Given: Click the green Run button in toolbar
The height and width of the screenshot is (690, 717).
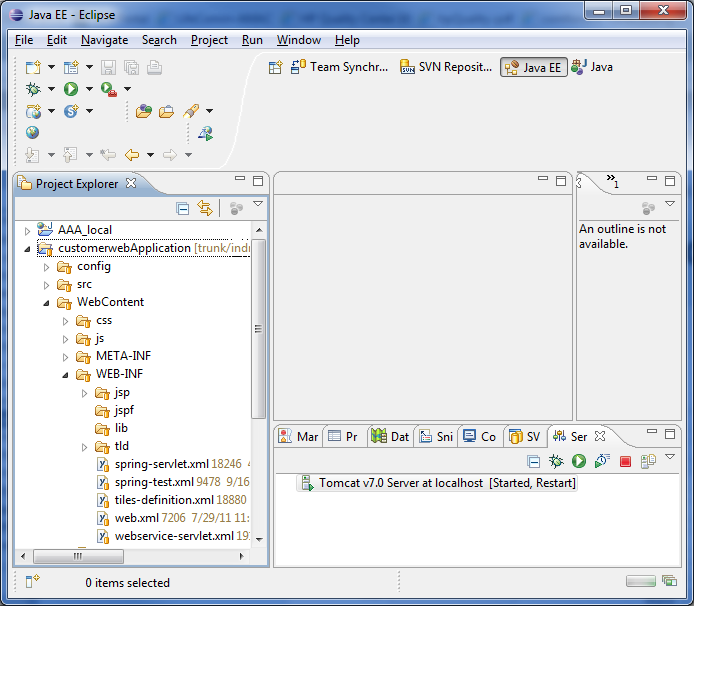Looking at the screenshot, I should click(71, 89).
